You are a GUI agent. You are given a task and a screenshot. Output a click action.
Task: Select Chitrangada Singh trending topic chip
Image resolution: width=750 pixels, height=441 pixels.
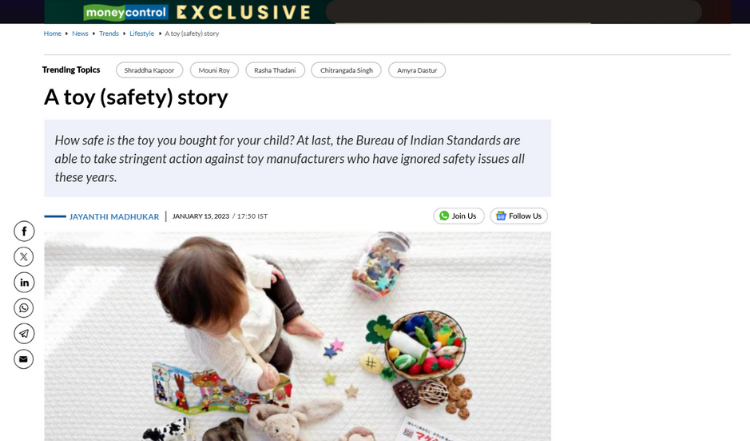pos(346,70)
